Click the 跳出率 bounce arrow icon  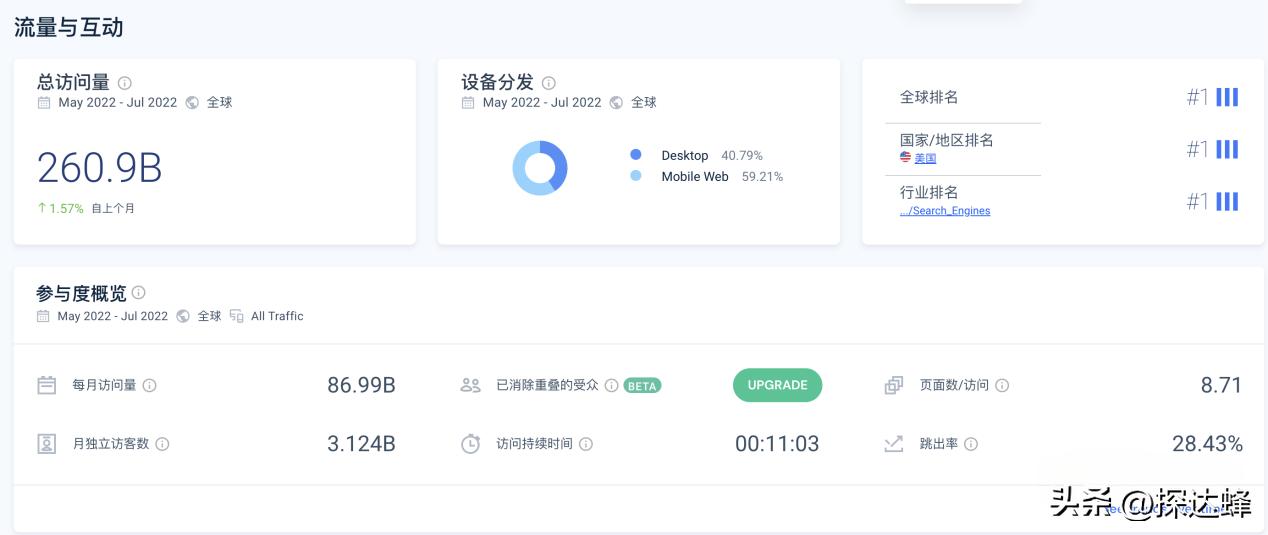[x=894, y=444]
